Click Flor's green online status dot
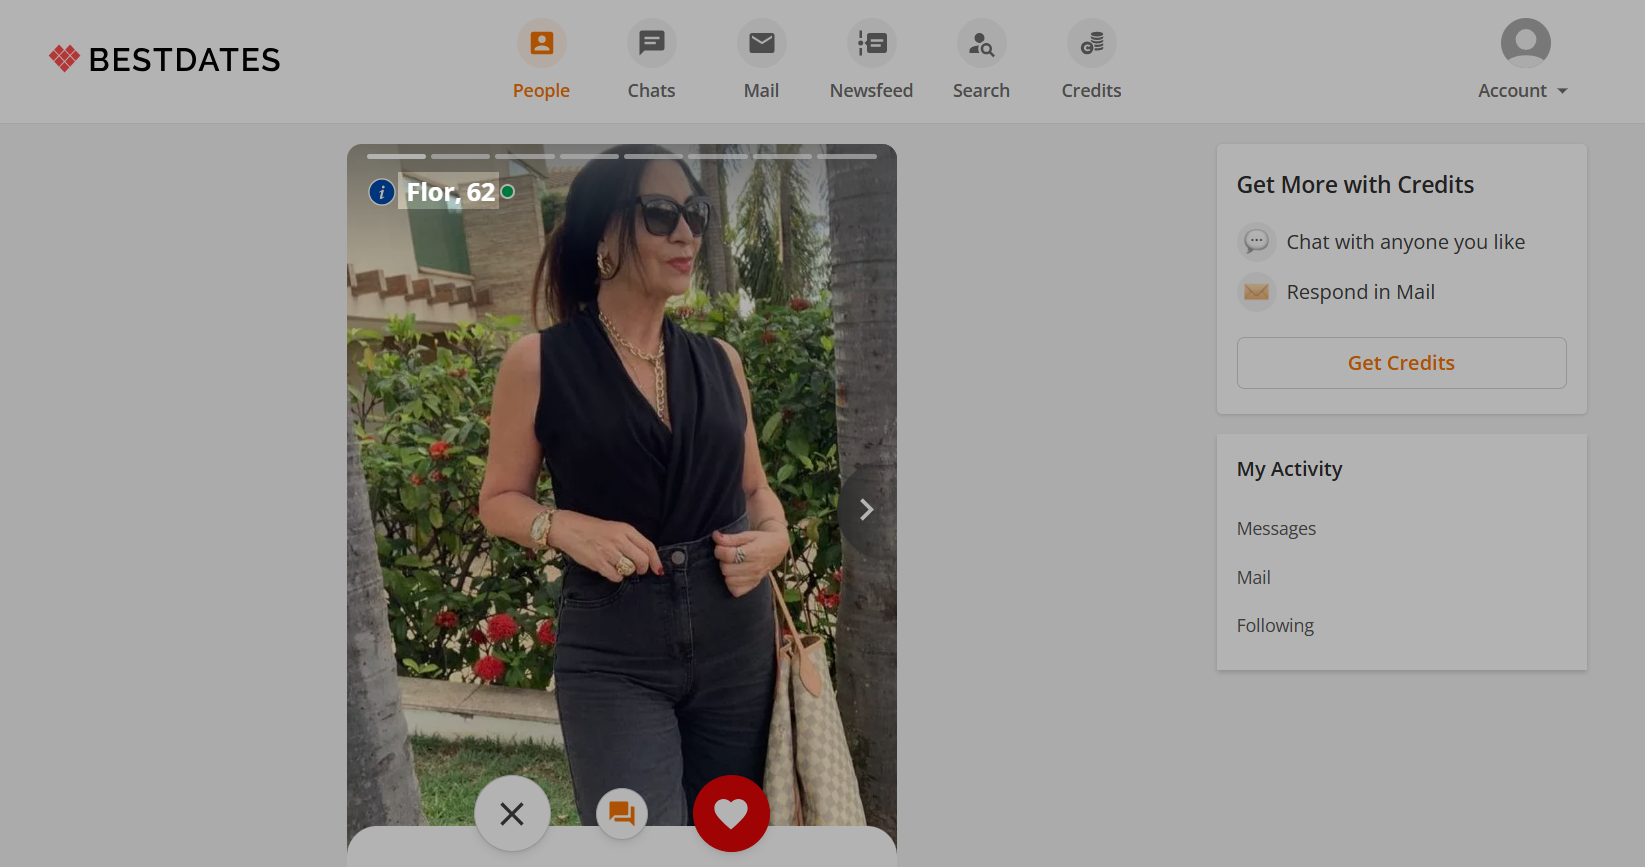Viewport: 1645px width, 867px height. (x=508, y=191)
